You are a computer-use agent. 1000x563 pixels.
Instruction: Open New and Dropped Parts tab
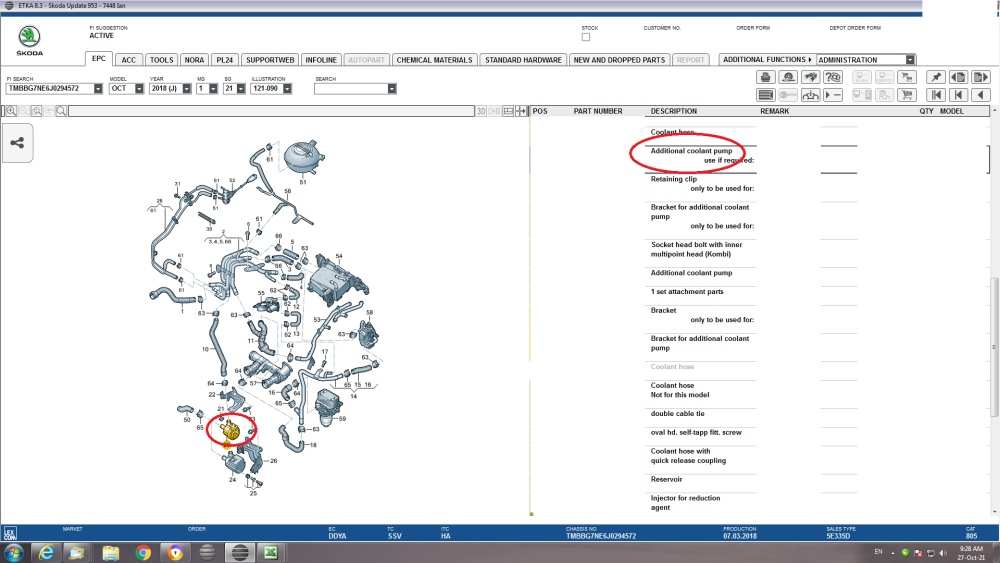[x=619, y=60]
